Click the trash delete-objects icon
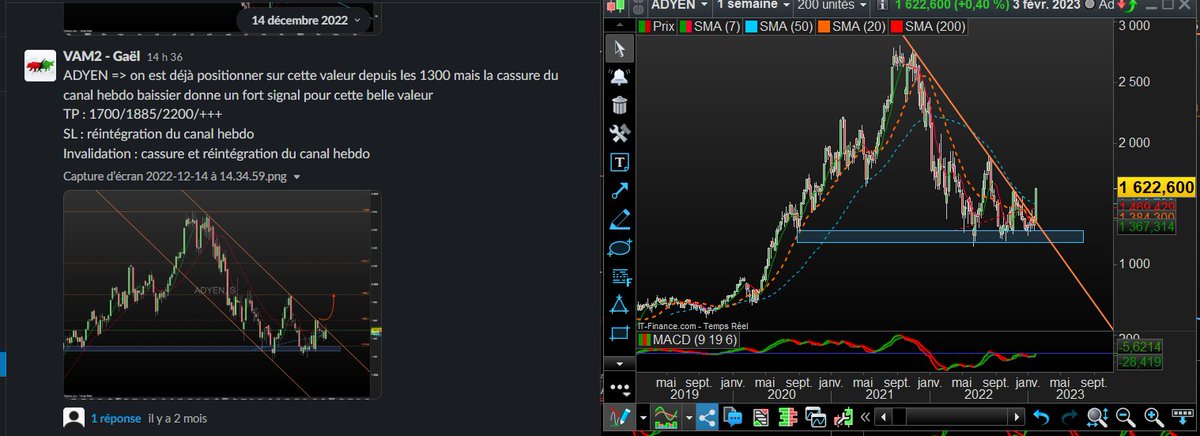The image size is (1200, 436). point(620,104)
